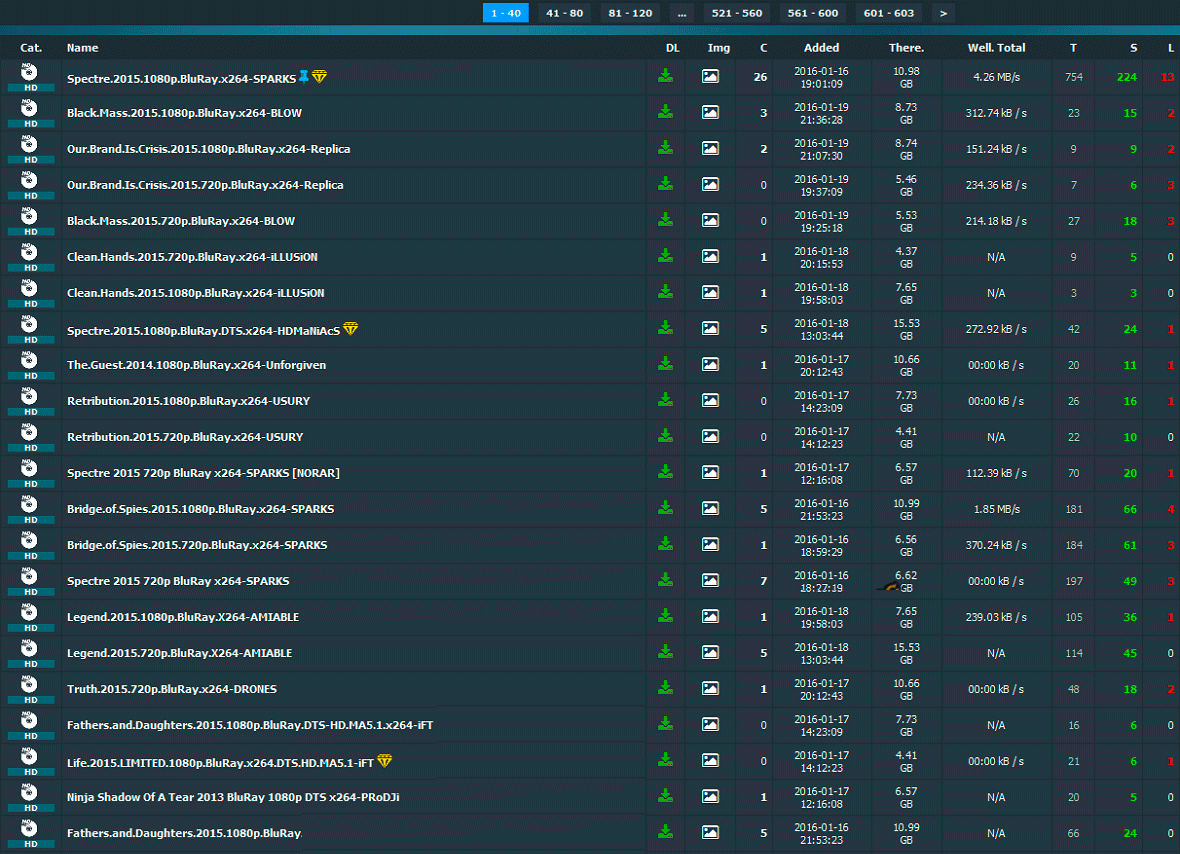This screenshot has width=1180, height=854.
Task: Click the ellipsis pagination button
Action: [682, 13]
